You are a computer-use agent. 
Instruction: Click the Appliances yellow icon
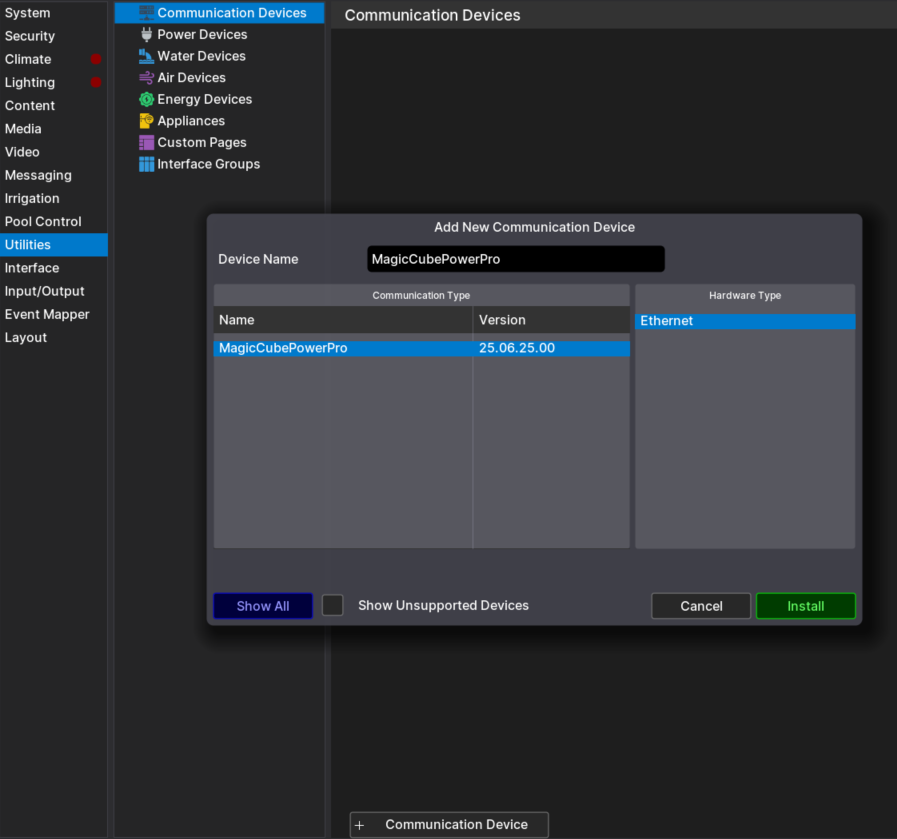(x=146, y=121)
